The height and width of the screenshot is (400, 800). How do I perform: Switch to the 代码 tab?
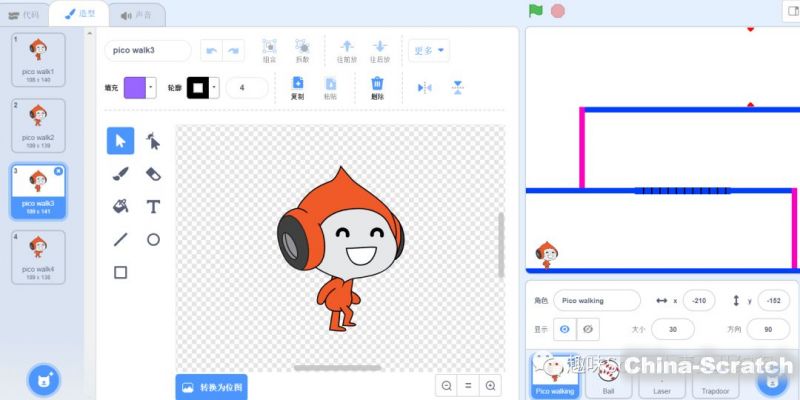pyautogui.click(x=24, y=15)
